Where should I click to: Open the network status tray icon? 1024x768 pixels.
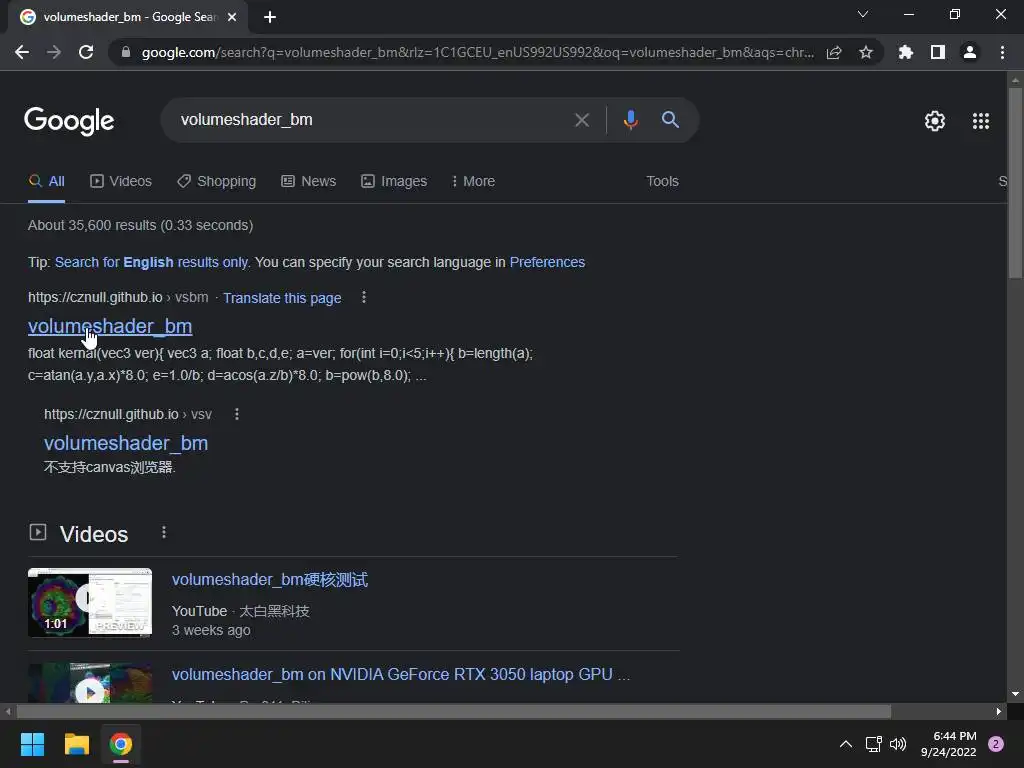click(873, 744)
